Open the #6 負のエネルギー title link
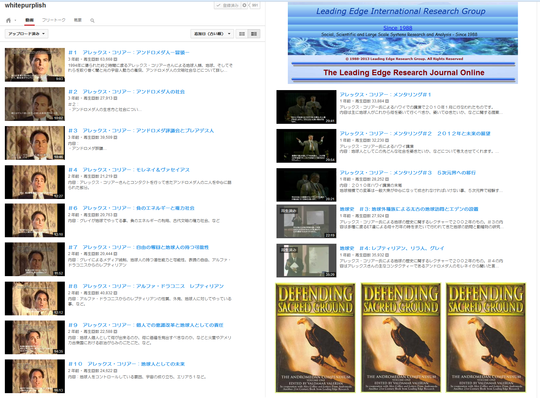 [131, 208]
